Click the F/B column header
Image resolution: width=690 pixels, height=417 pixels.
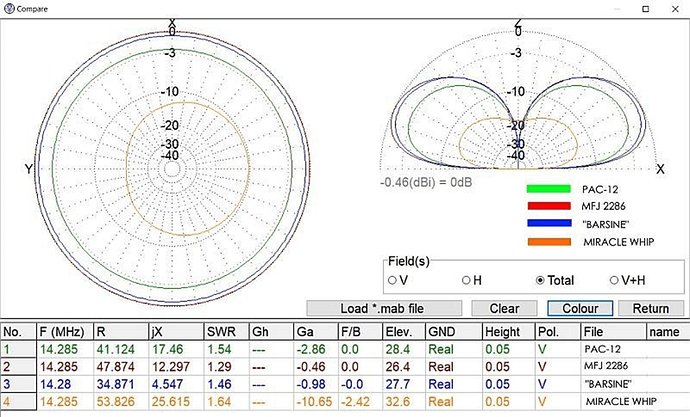click(360, 332)
